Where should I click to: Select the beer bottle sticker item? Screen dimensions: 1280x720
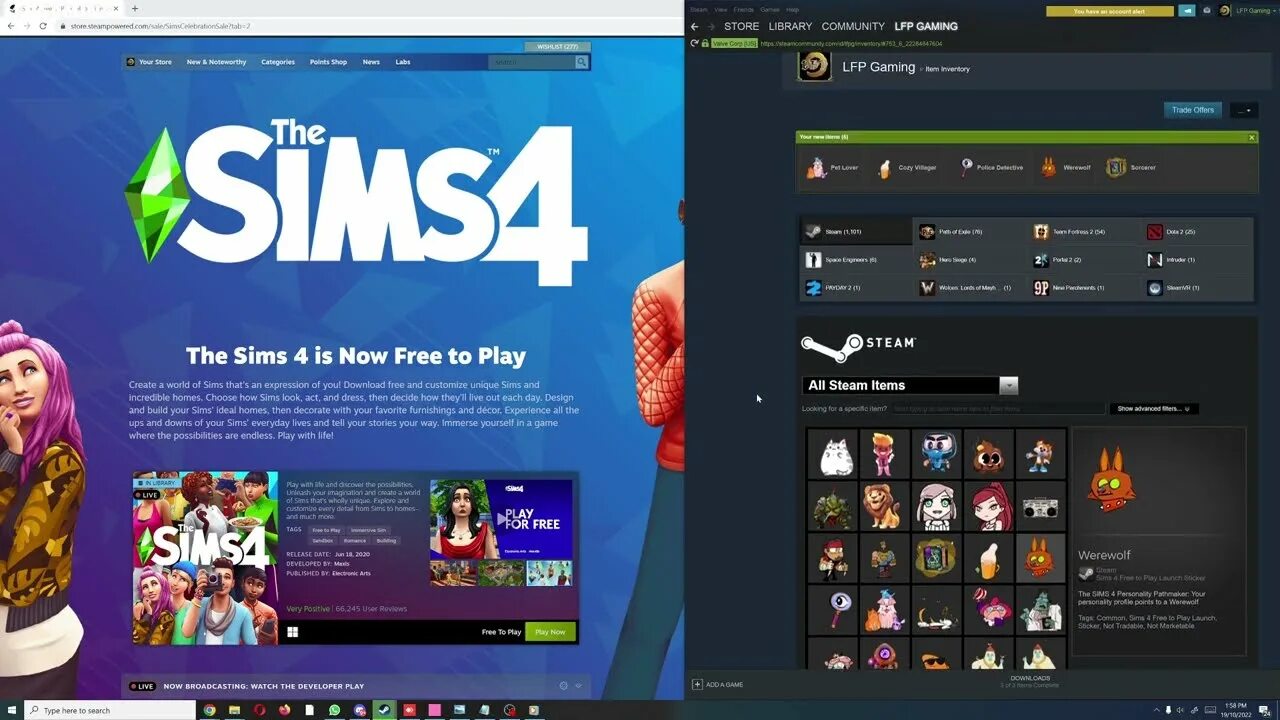coord(989,559)
